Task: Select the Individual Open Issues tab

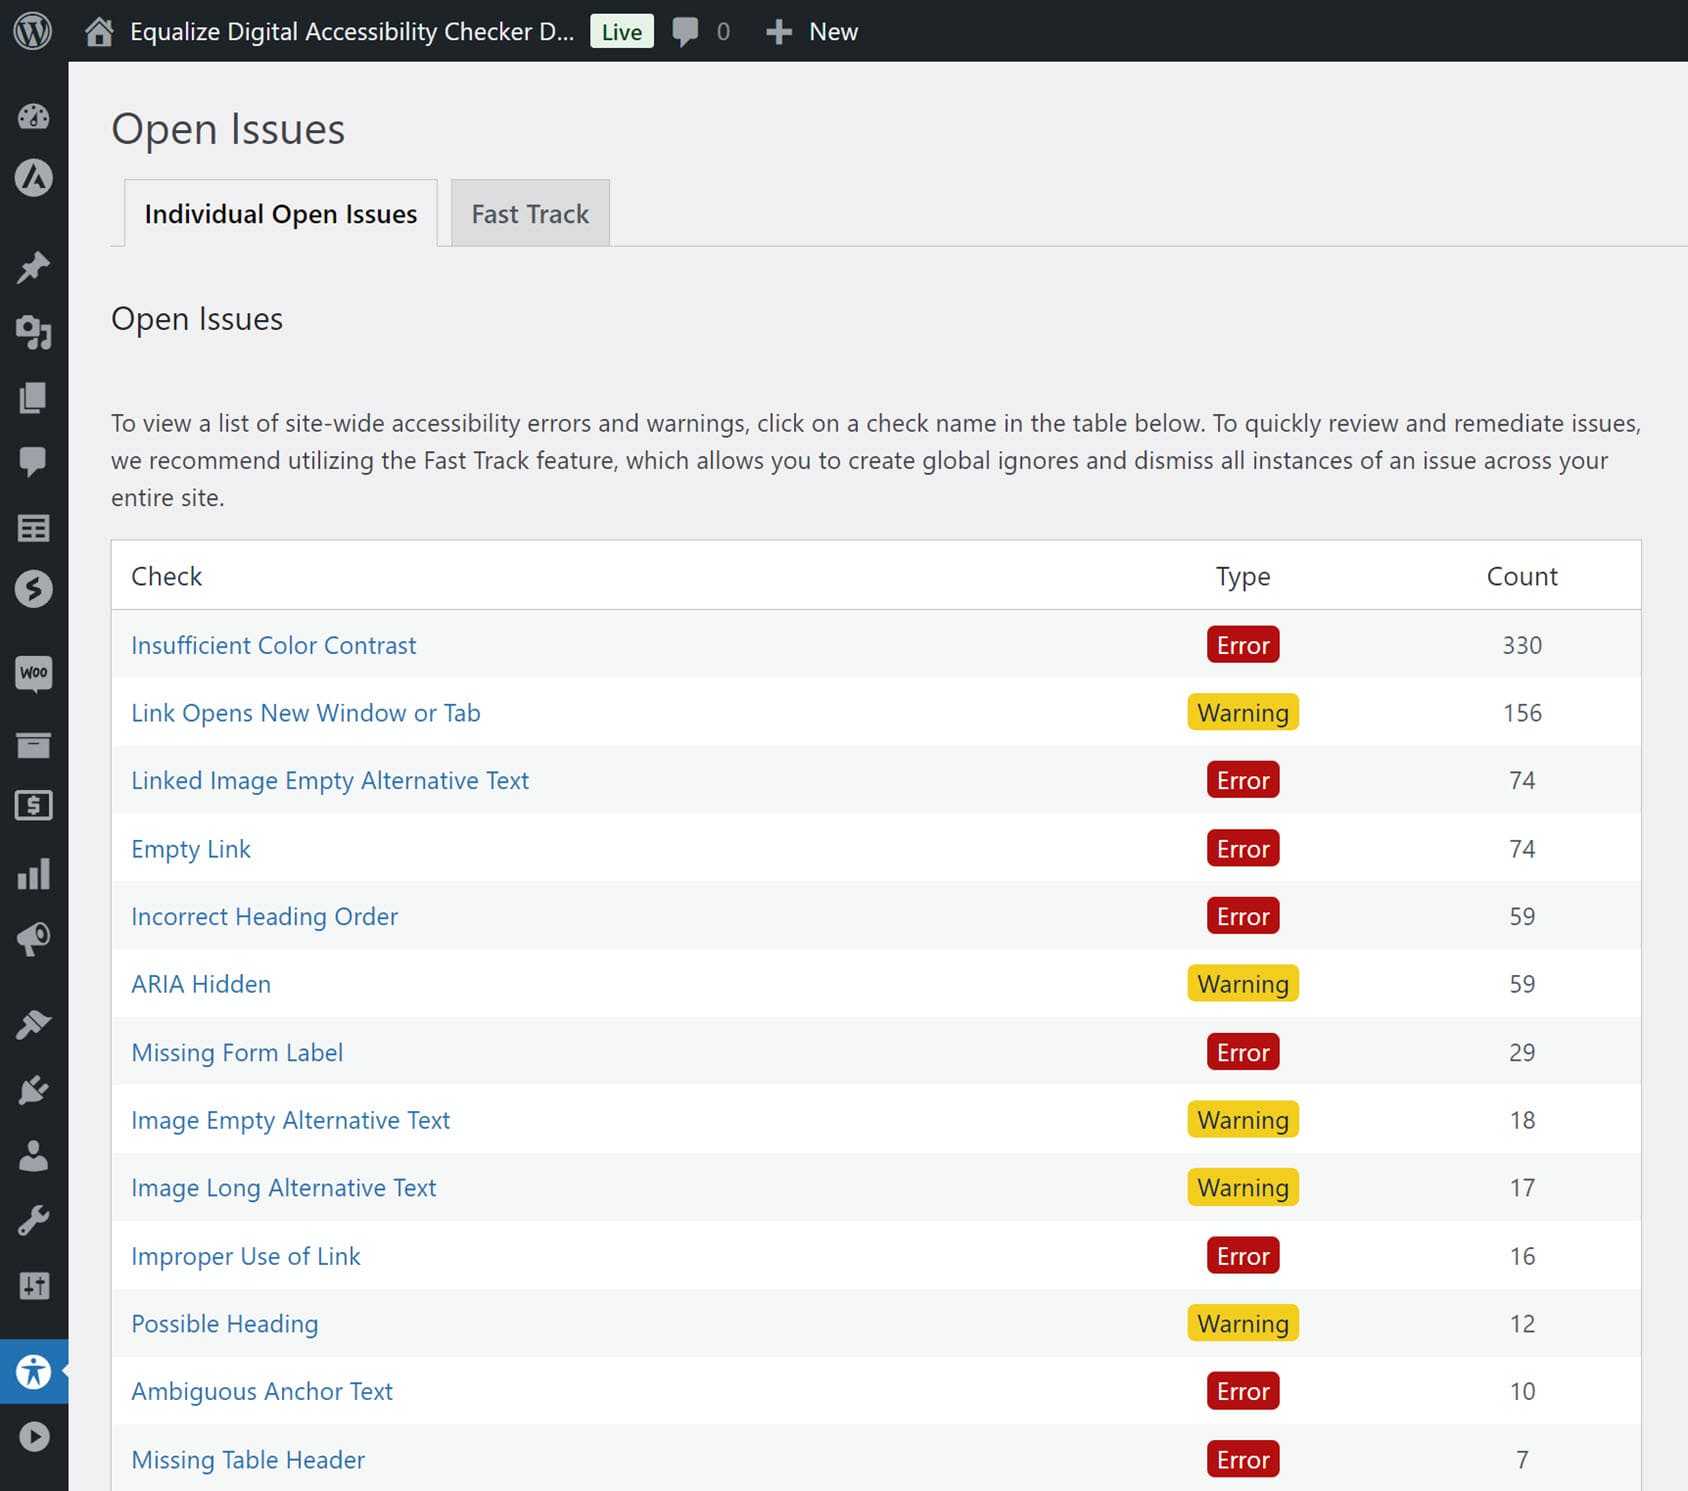Action: coord(281,214)
